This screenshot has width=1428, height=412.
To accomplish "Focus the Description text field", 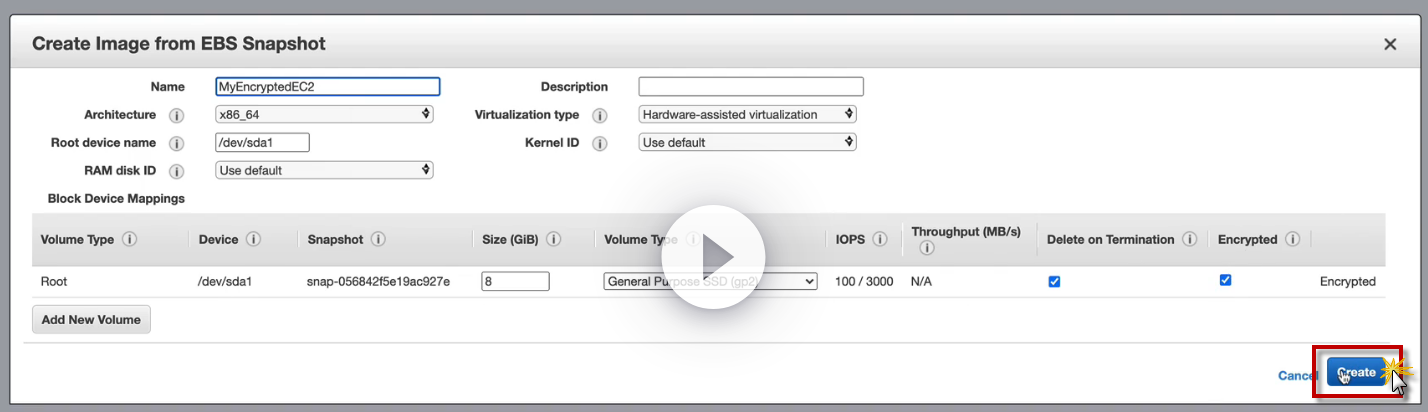I will [x=750, y=87].
